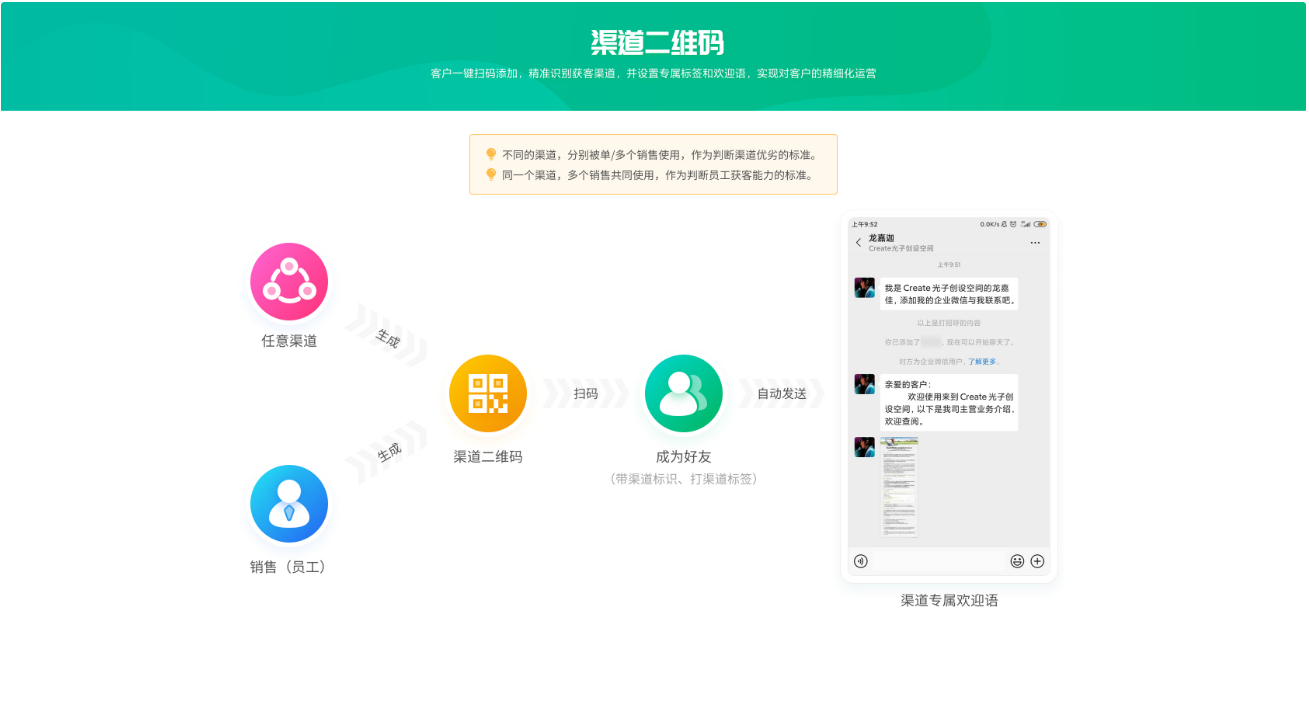Click the pink 任意渠道 share icon

click(289, 282)
